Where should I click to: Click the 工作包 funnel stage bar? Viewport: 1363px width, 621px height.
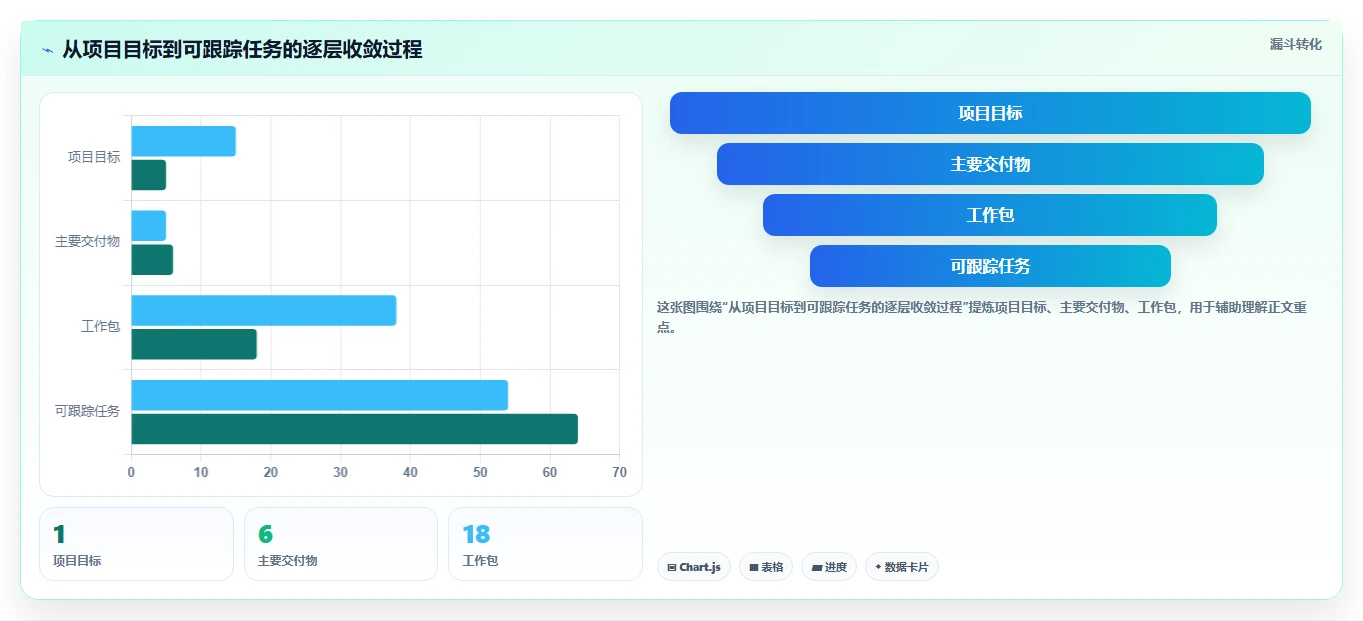pyautogui.click(x=990, y=215)
